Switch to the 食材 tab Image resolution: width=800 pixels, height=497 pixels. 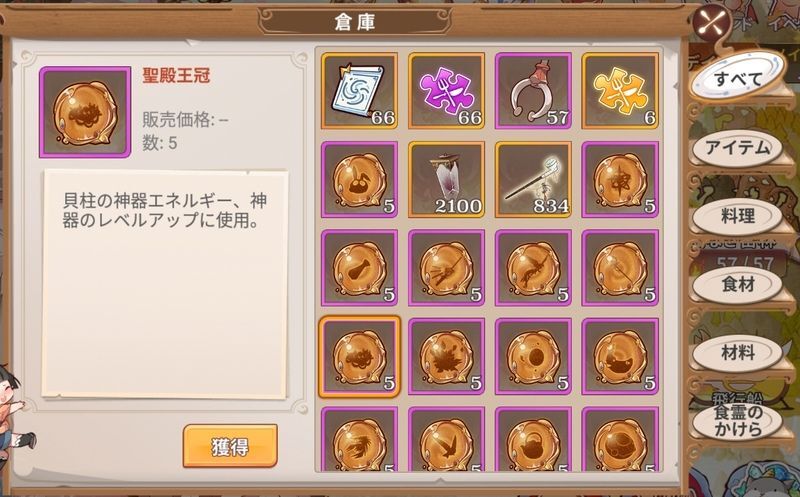pyautogui.click(x=737, y=285)
